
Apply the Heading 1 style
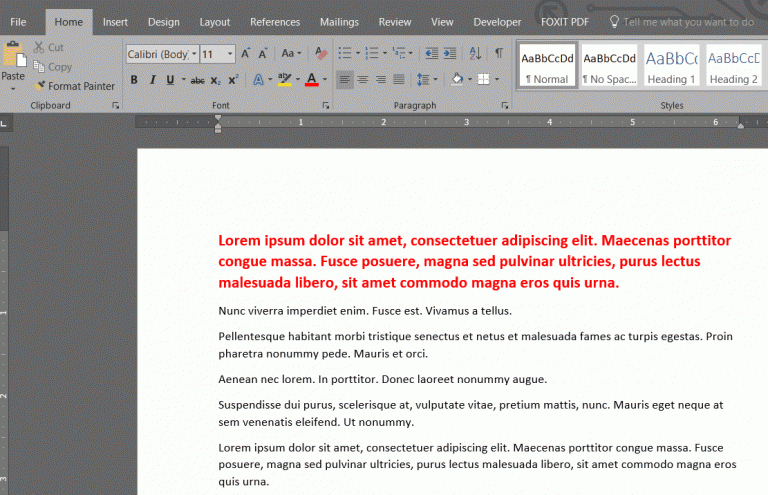pyautogui.click(x=671, y=66)
